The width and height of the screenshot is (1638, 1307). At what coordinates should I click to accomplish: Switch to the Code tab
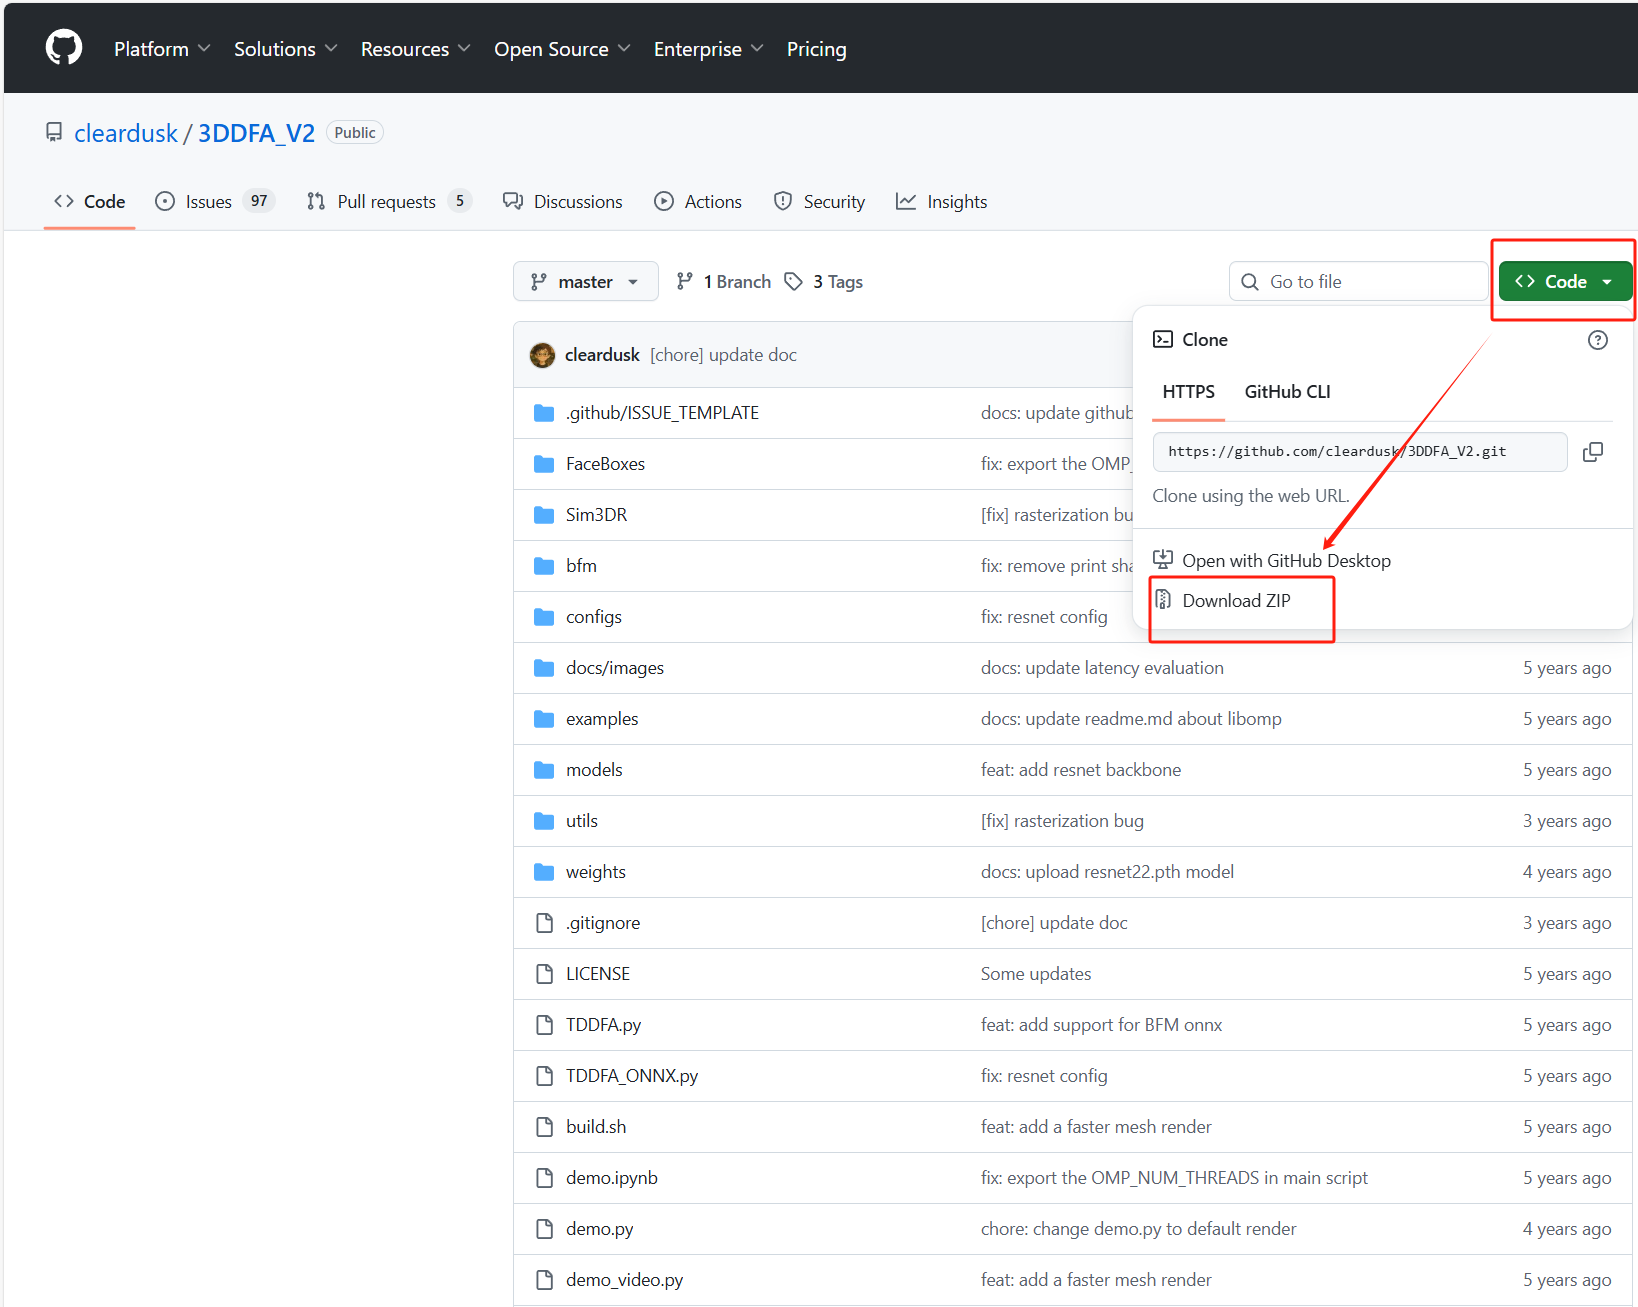(90, 202)
